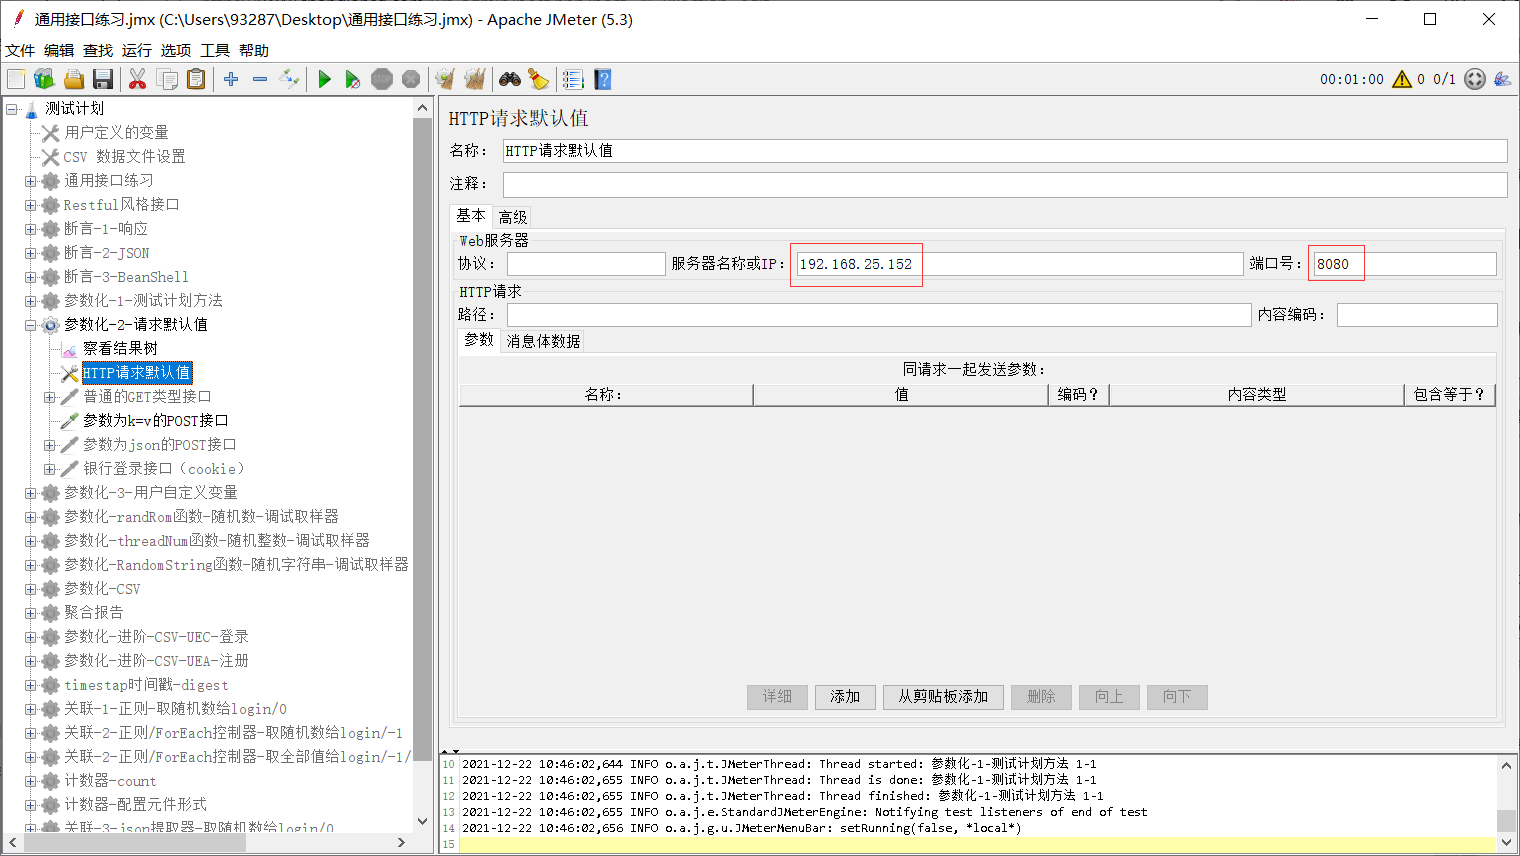Image resolution: width=1520 pixels, height=856 pixels.
Task: Paste using the clipboard toolbar icon
Action: pos(196,79)
